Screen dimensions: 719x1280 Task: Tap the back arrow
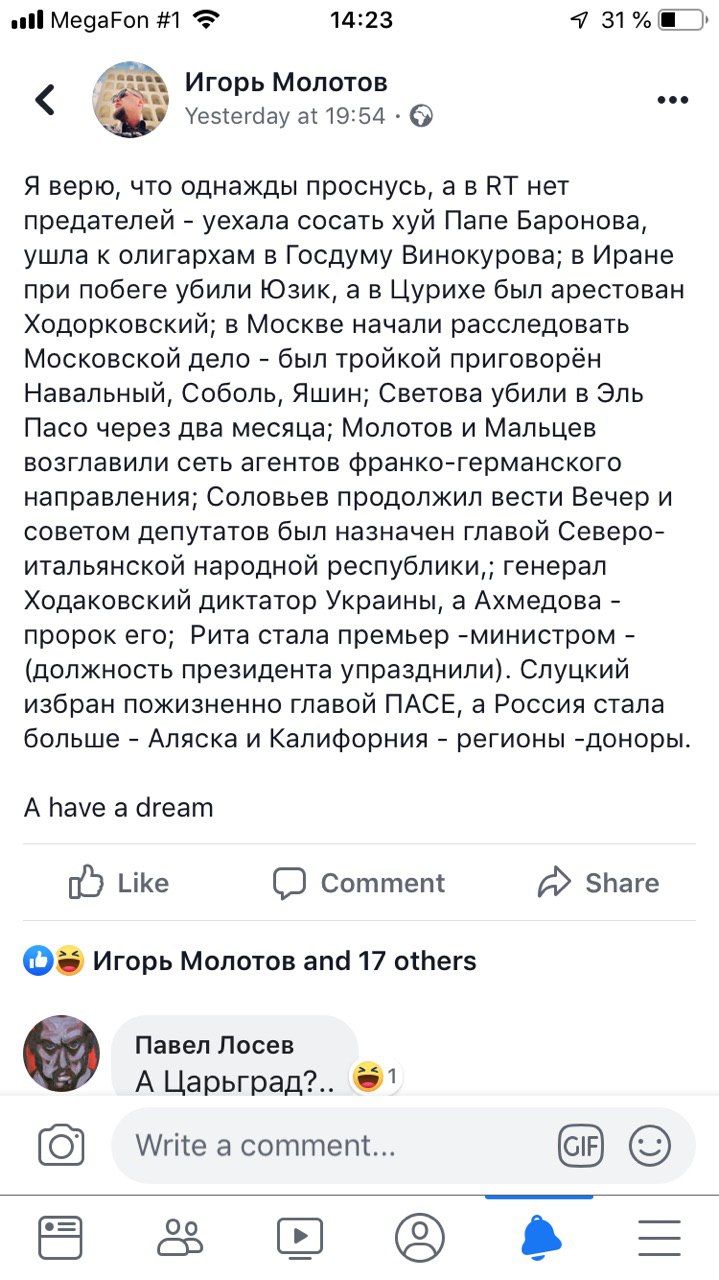point(45,99)
